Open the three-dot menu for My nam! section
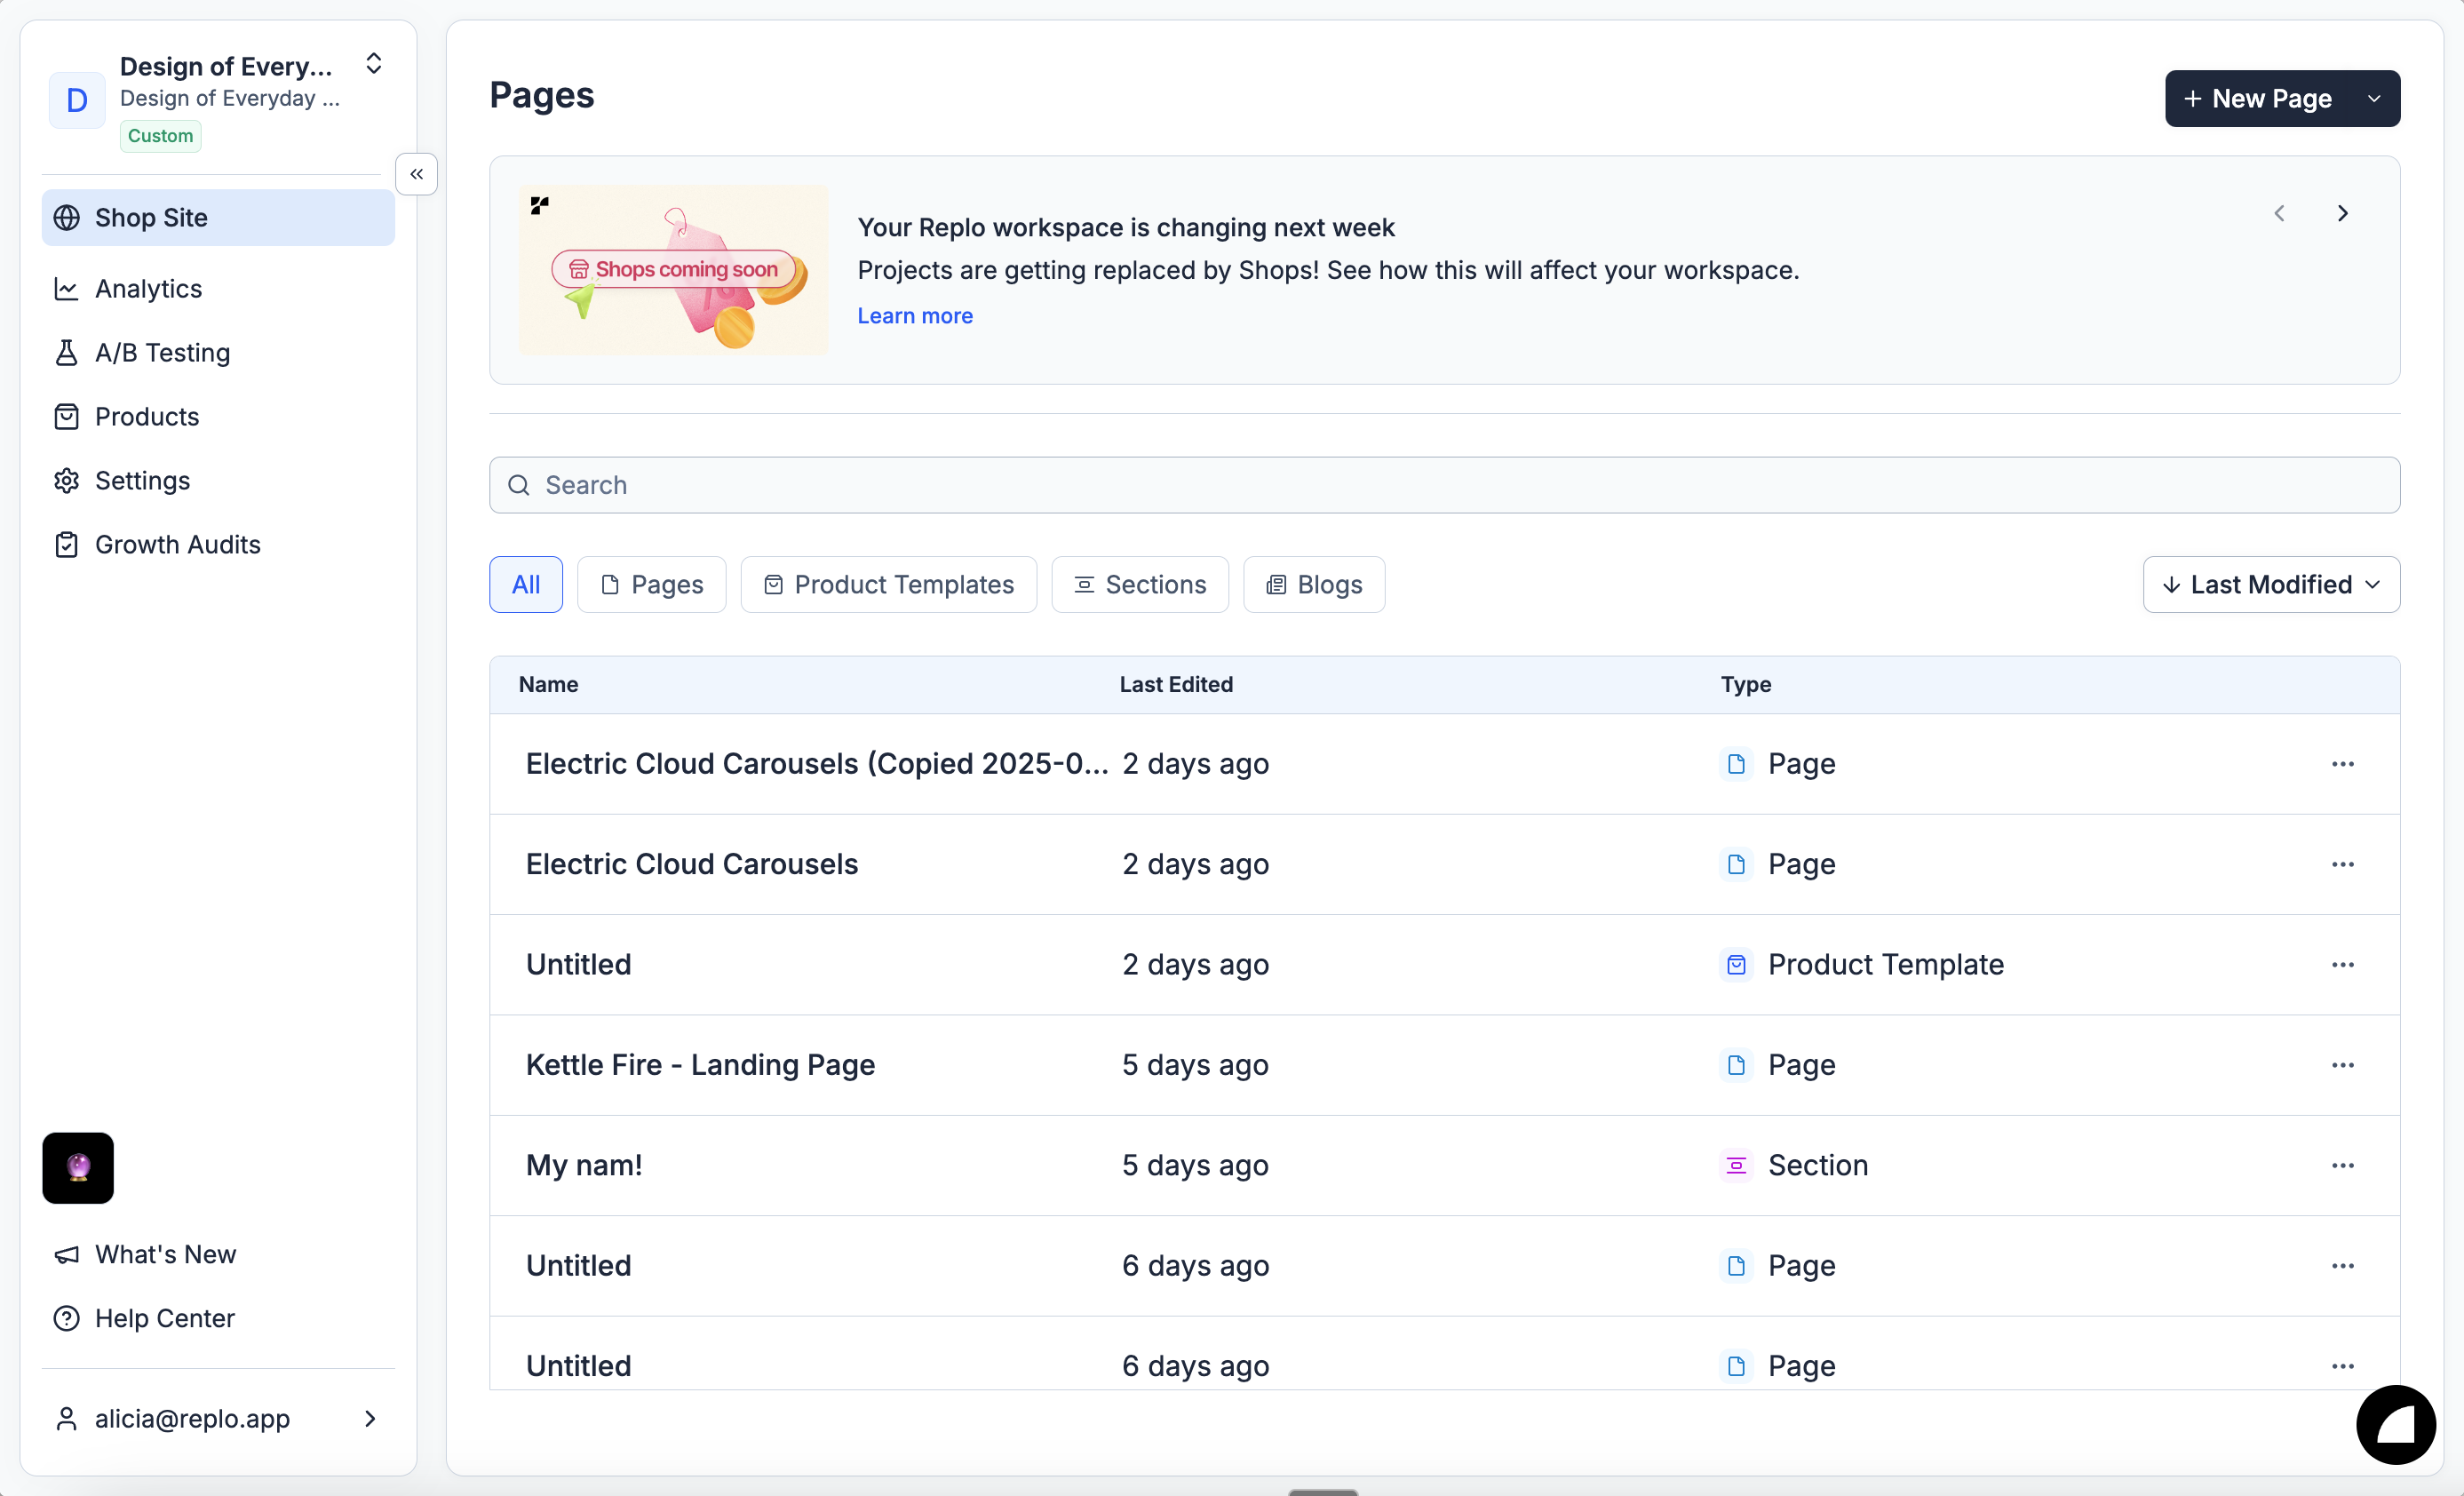The height and width of the screenshot is (1496, 2464). pyautogui.click(x=2342, y=1165)
